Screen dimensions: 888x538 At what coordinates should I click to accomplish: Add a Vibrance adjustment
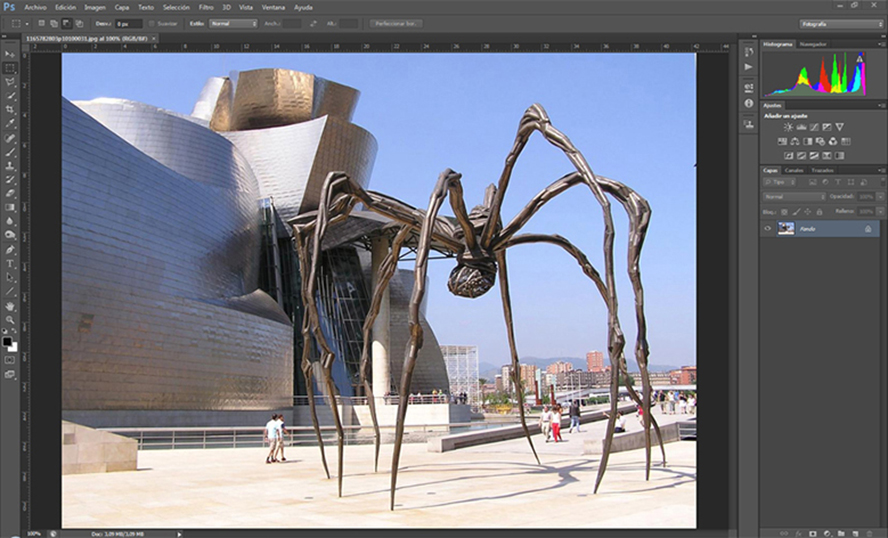pos(840,127)
